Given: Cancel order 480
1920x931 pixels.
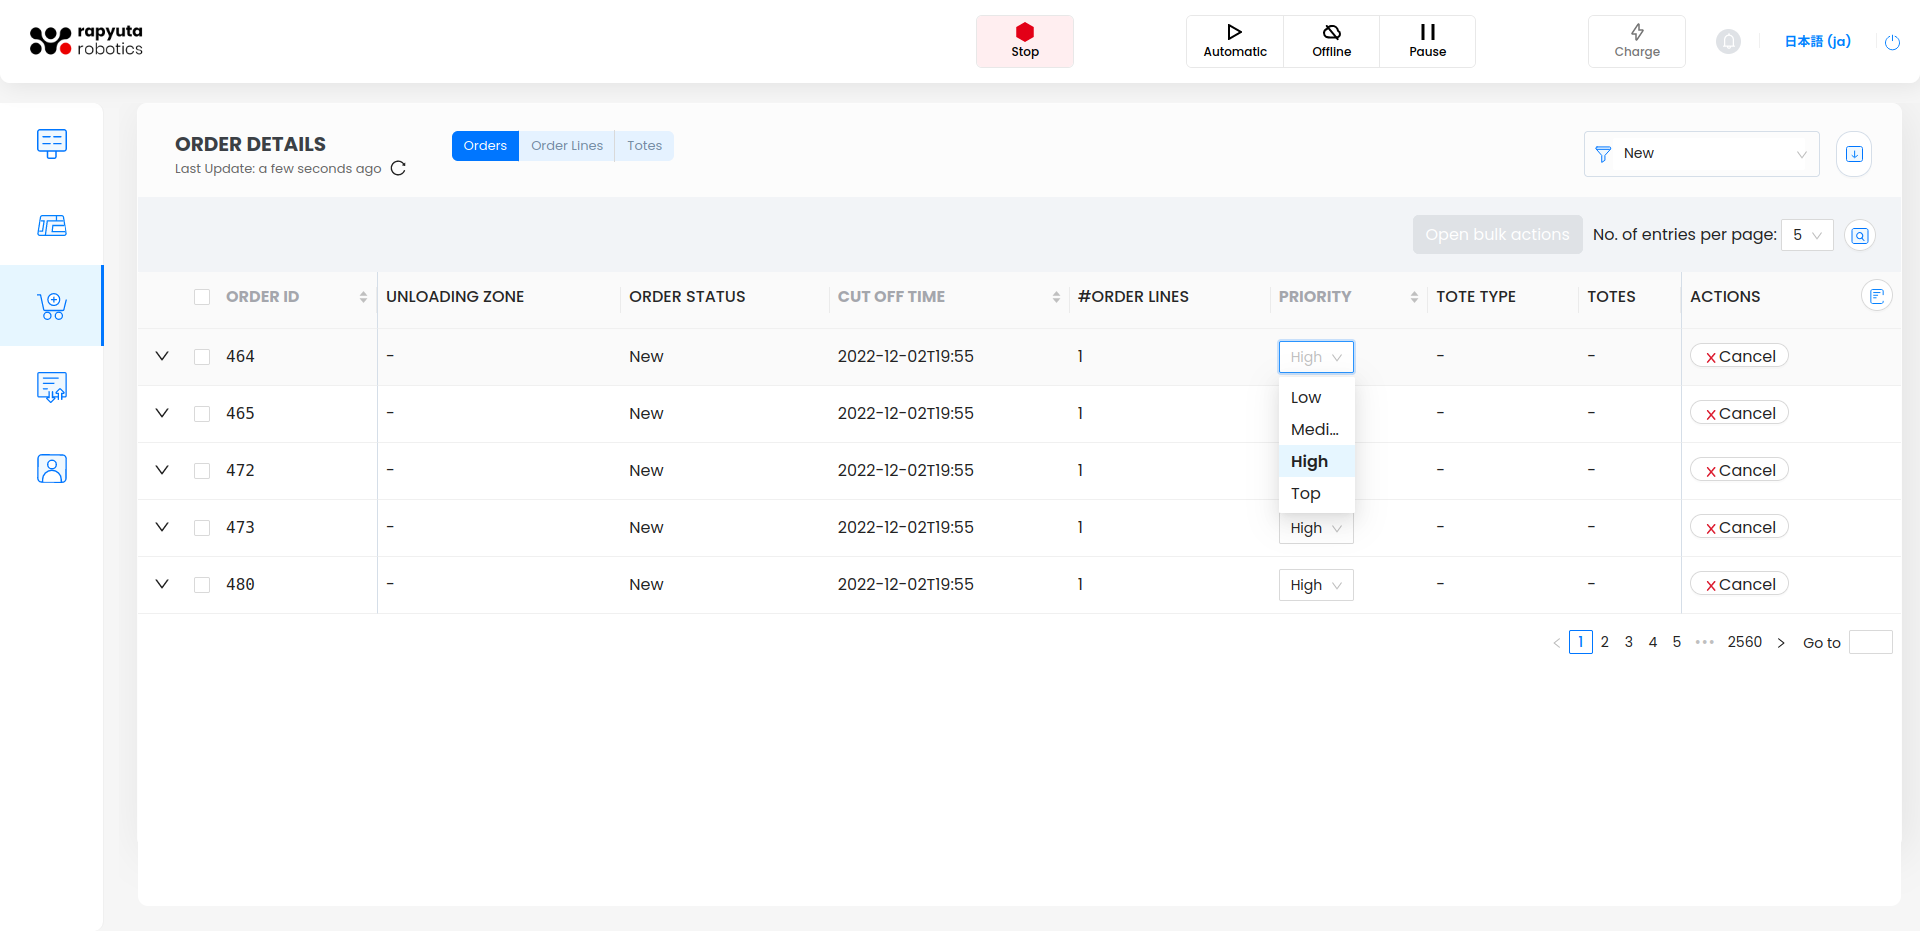Looking at the screenshot, I should pyautogui.click(x=1739, y=584).
